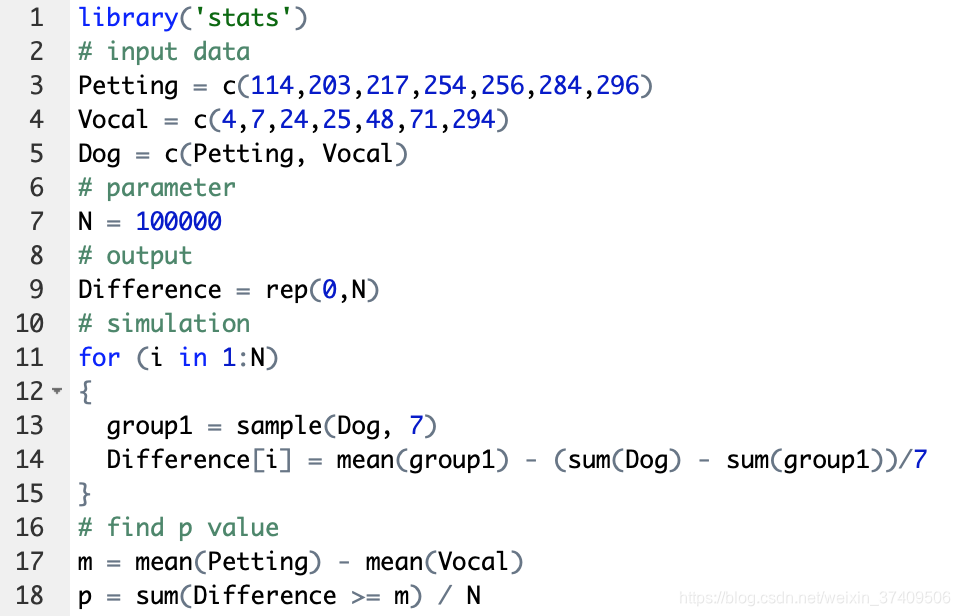Click the value 100000 on line 7
The height and width of the screenshot is (616, 960).
point(179,222)
